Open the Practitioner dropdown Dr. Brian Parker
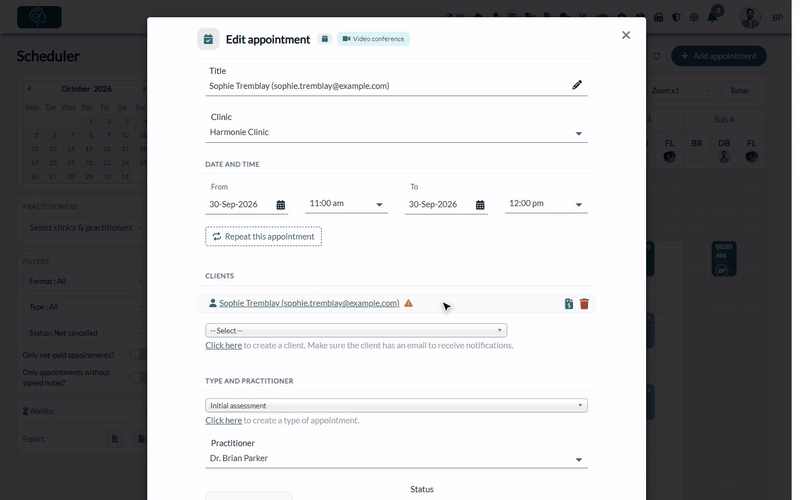800x500 pixels. 396,458
